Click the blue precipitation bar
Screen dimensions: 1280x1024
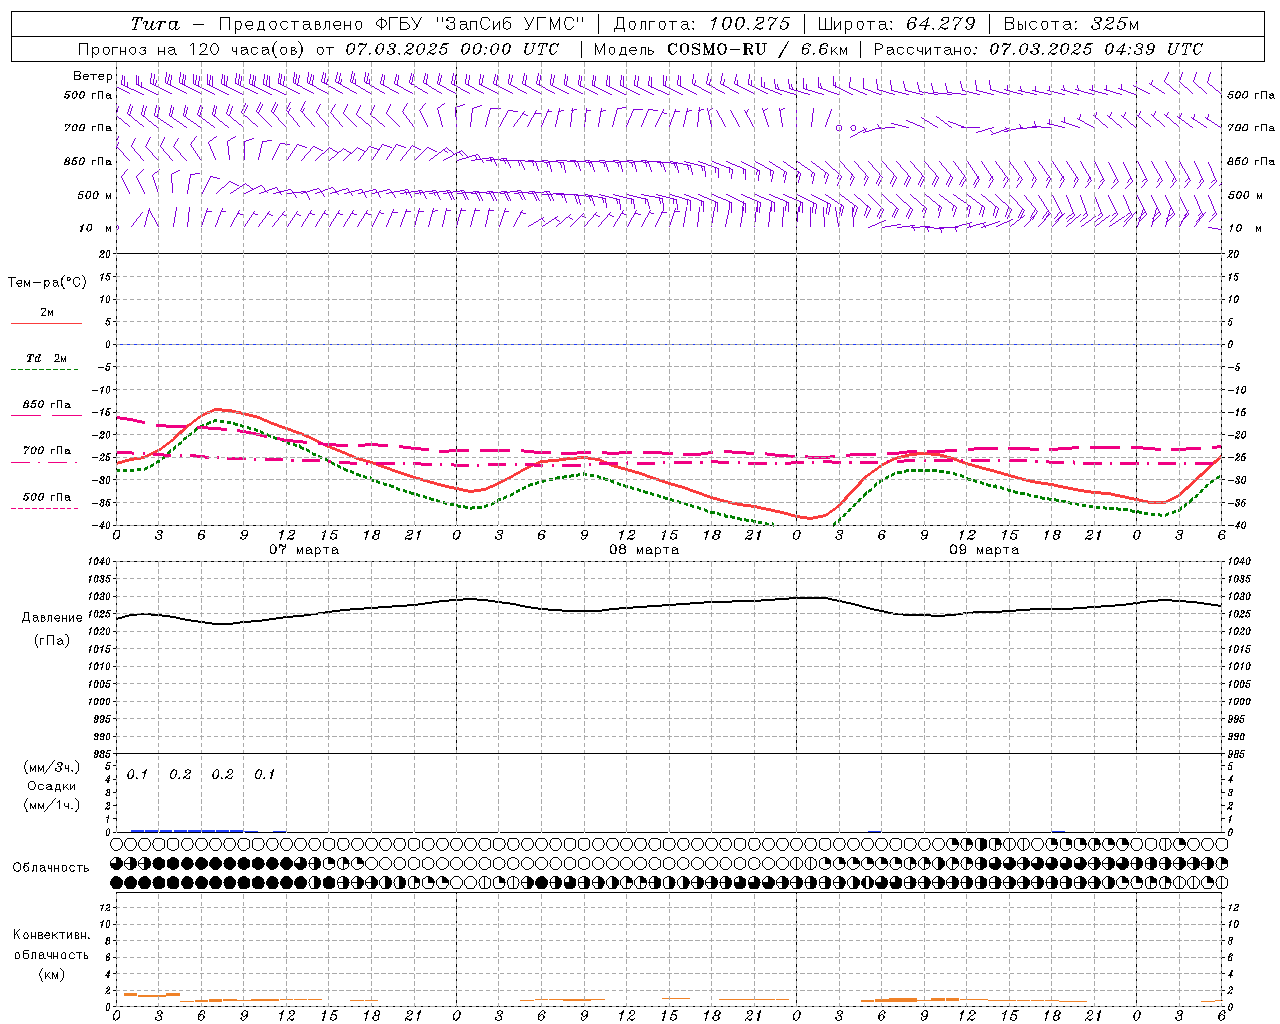pos(187,830)
